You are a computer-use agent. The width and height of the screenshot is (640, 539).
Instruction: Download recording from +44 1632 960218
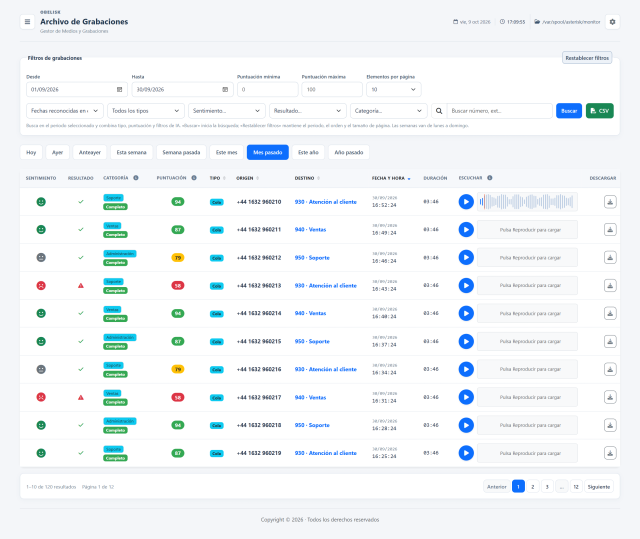coord(610,425)
